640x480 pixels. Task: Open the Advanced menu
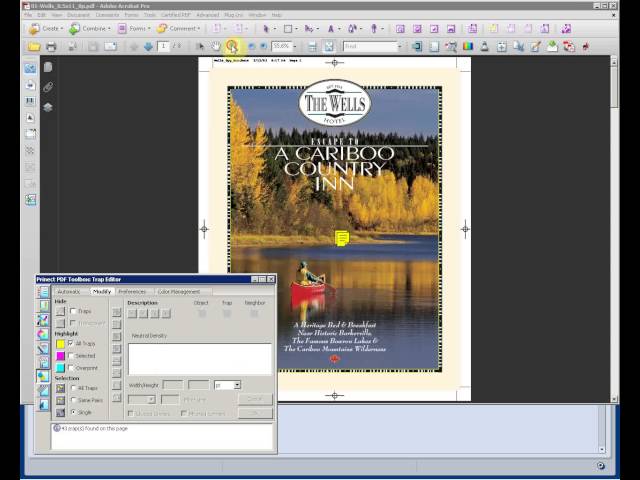click(208, 15)
